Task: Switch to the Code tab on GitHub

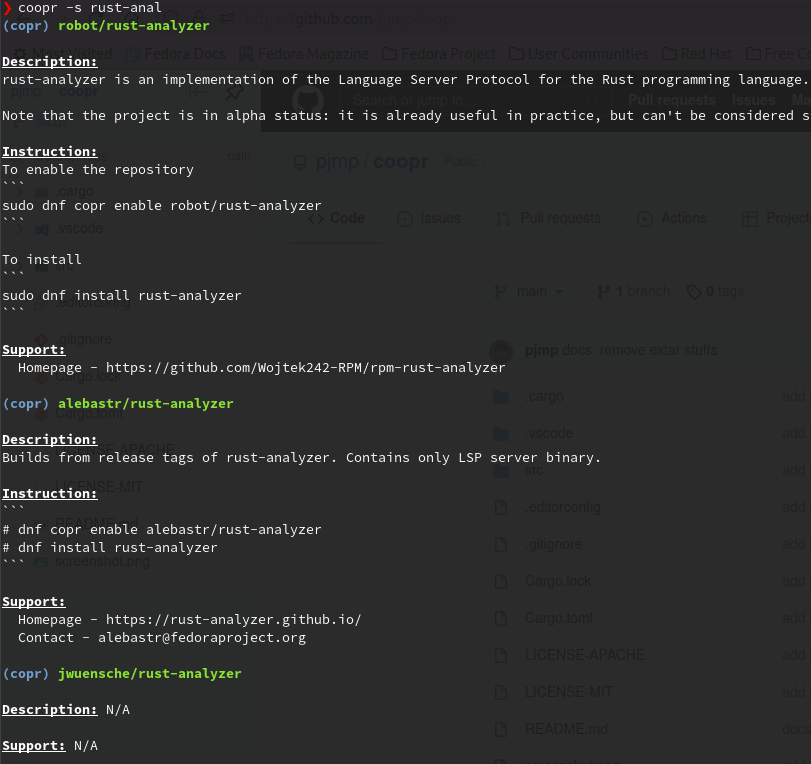Action: (337, 218)
